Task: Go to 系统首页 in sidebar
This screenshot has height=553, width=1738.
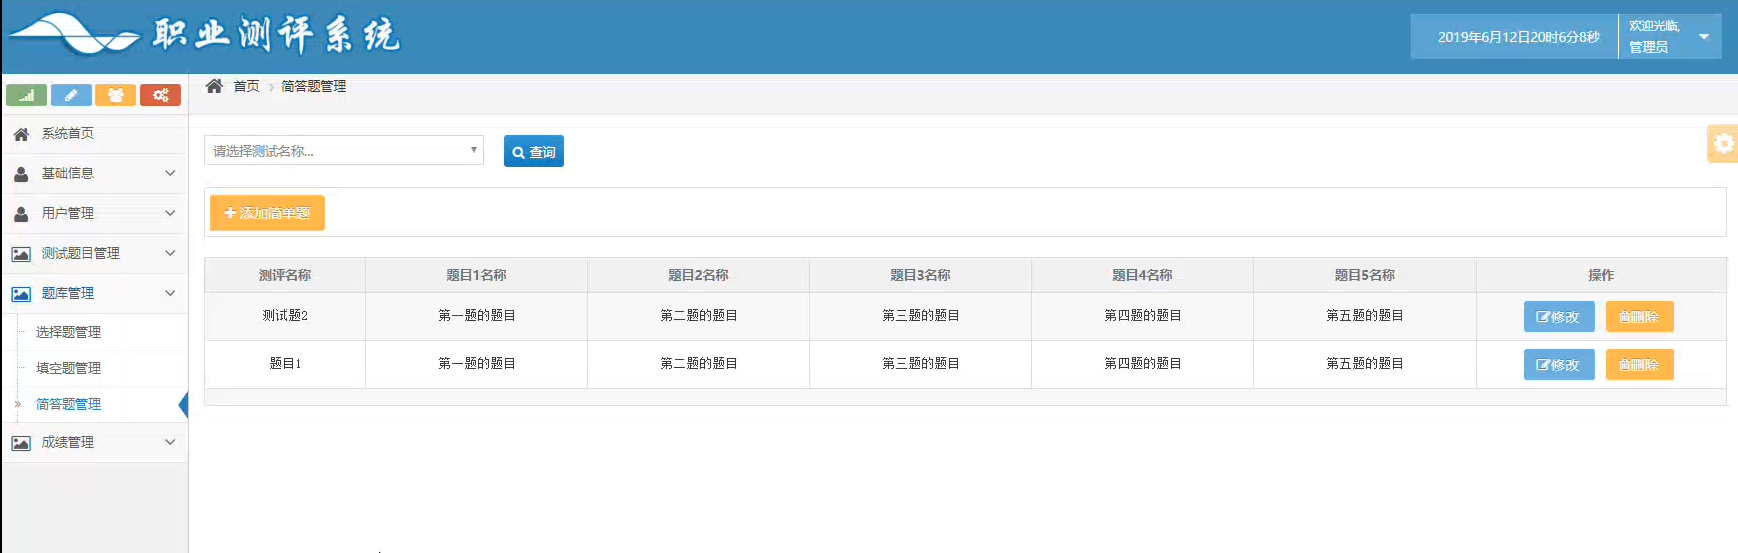Action: tap(94, 134)
